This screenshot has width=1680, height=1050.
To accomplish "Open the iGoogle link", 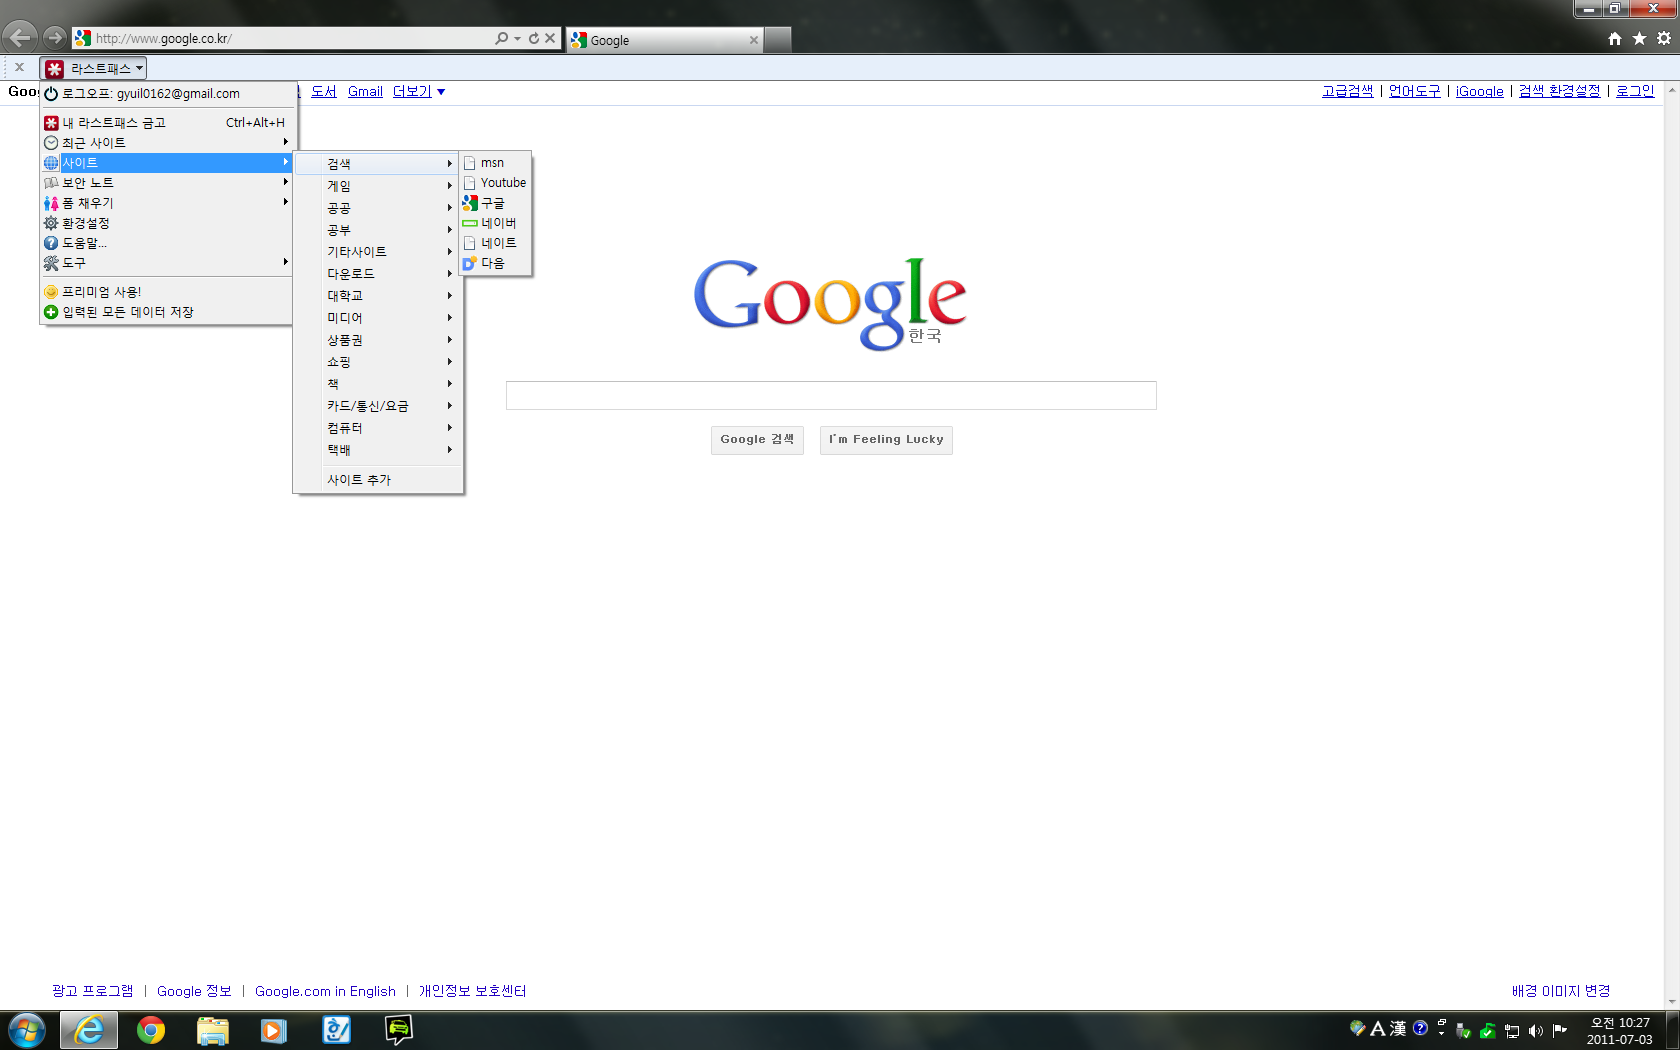I will 1480,91.
